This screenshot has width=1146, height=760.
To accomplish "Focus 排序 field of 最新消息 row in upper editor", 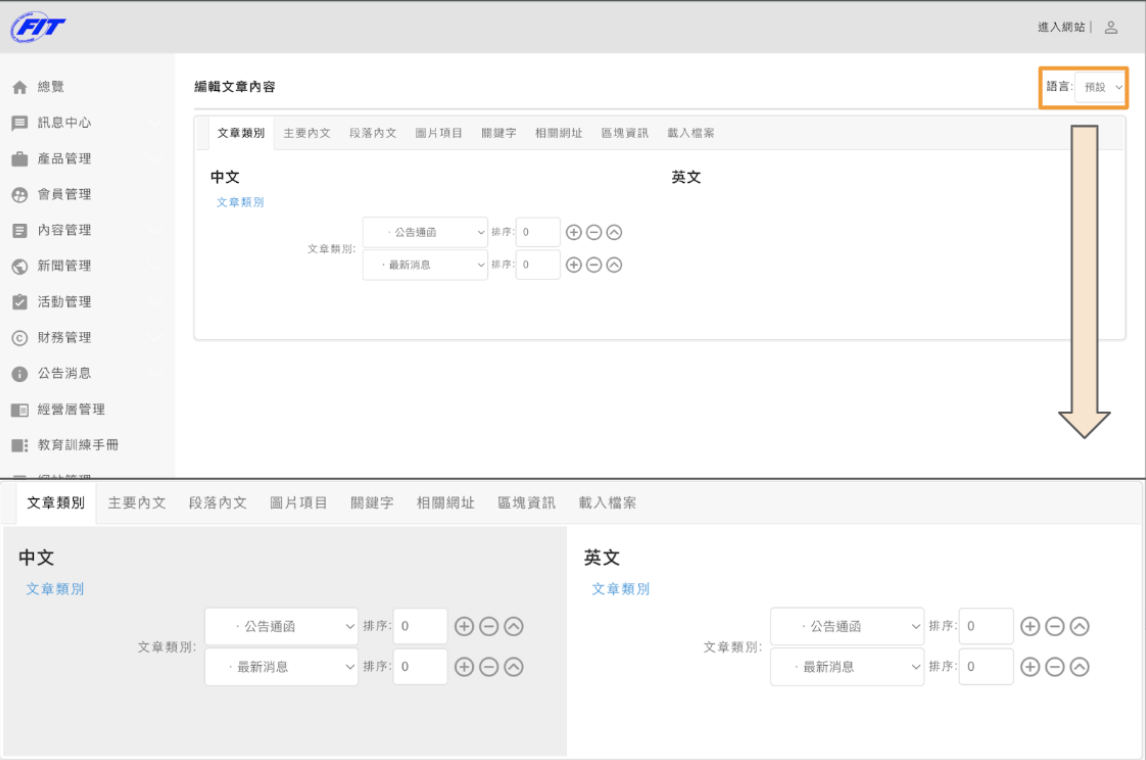I will (538, 265).
